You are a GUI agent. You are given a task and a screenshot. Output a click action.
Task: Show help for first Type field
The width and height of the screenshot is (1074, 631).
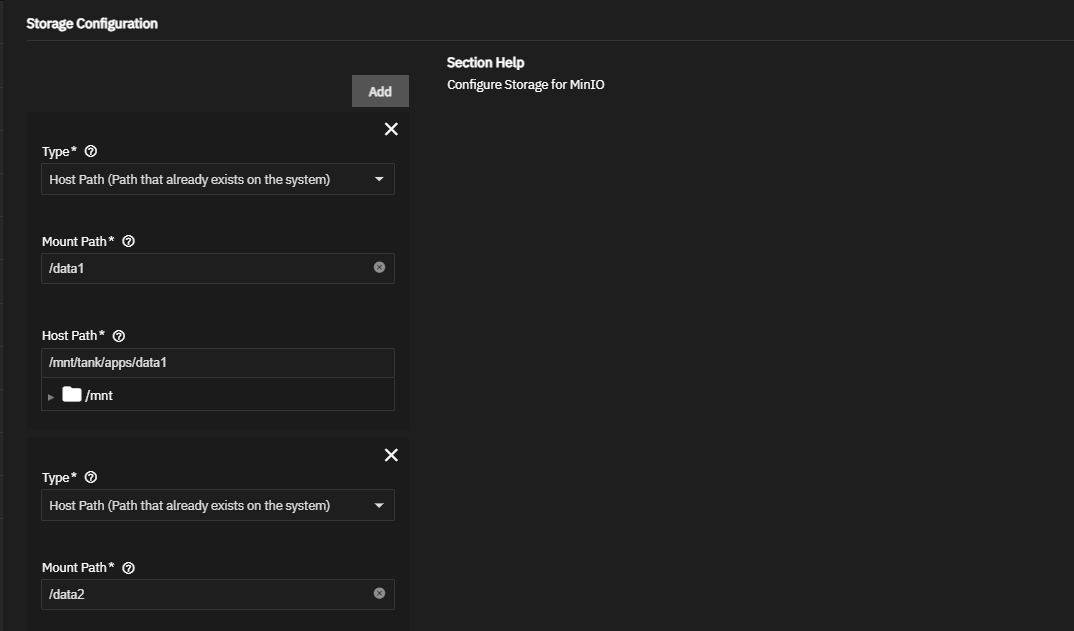(x=91, y=152)
